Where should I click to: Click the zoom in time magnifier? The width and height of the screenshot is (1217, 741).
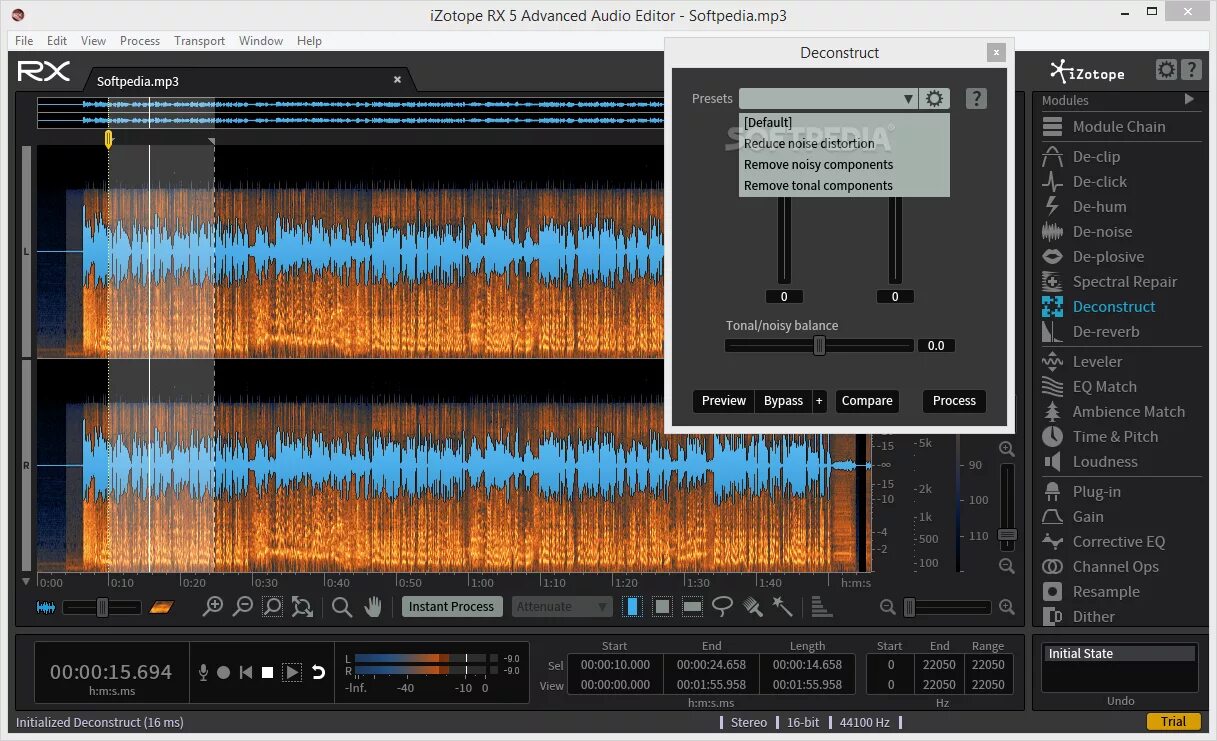coord(213,606)
